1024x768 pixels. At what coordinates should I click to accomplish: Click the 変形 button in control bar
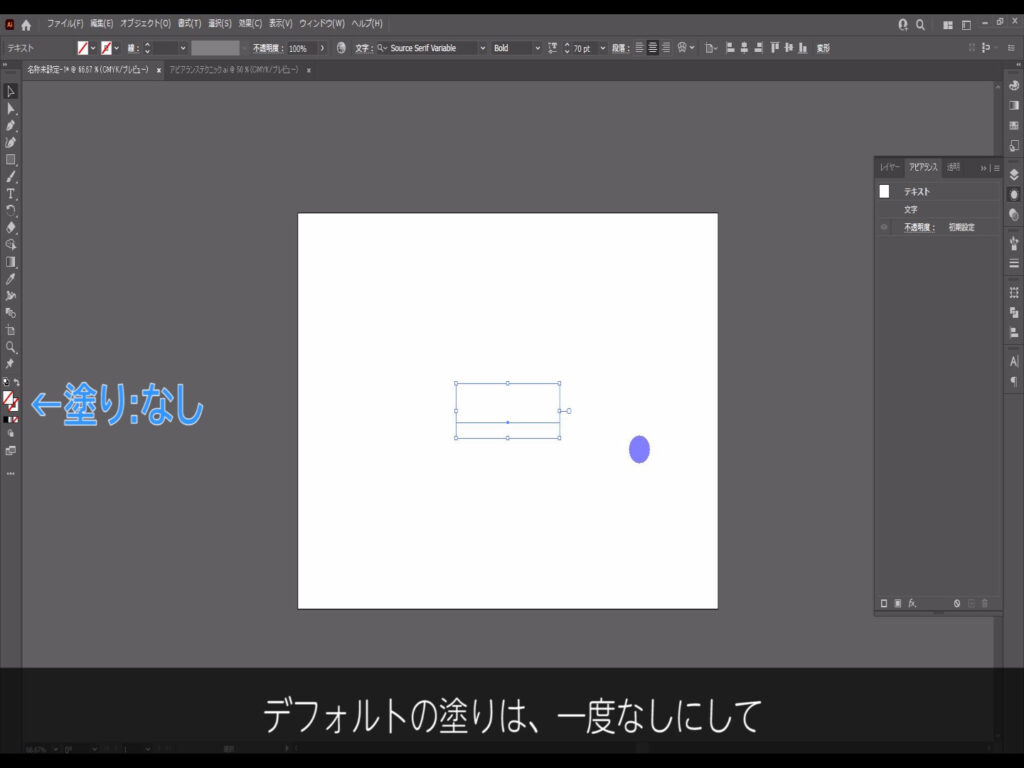(823, 48)
